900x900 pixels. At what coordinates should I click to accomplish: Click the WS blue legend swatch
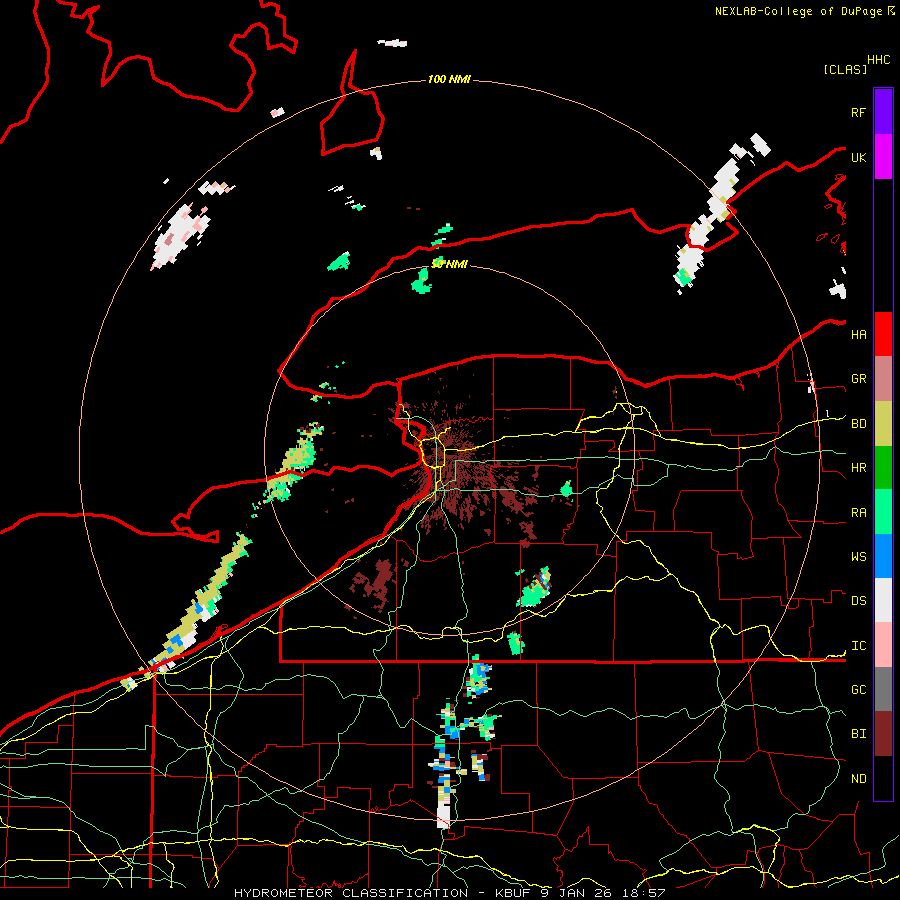[883, 556]
